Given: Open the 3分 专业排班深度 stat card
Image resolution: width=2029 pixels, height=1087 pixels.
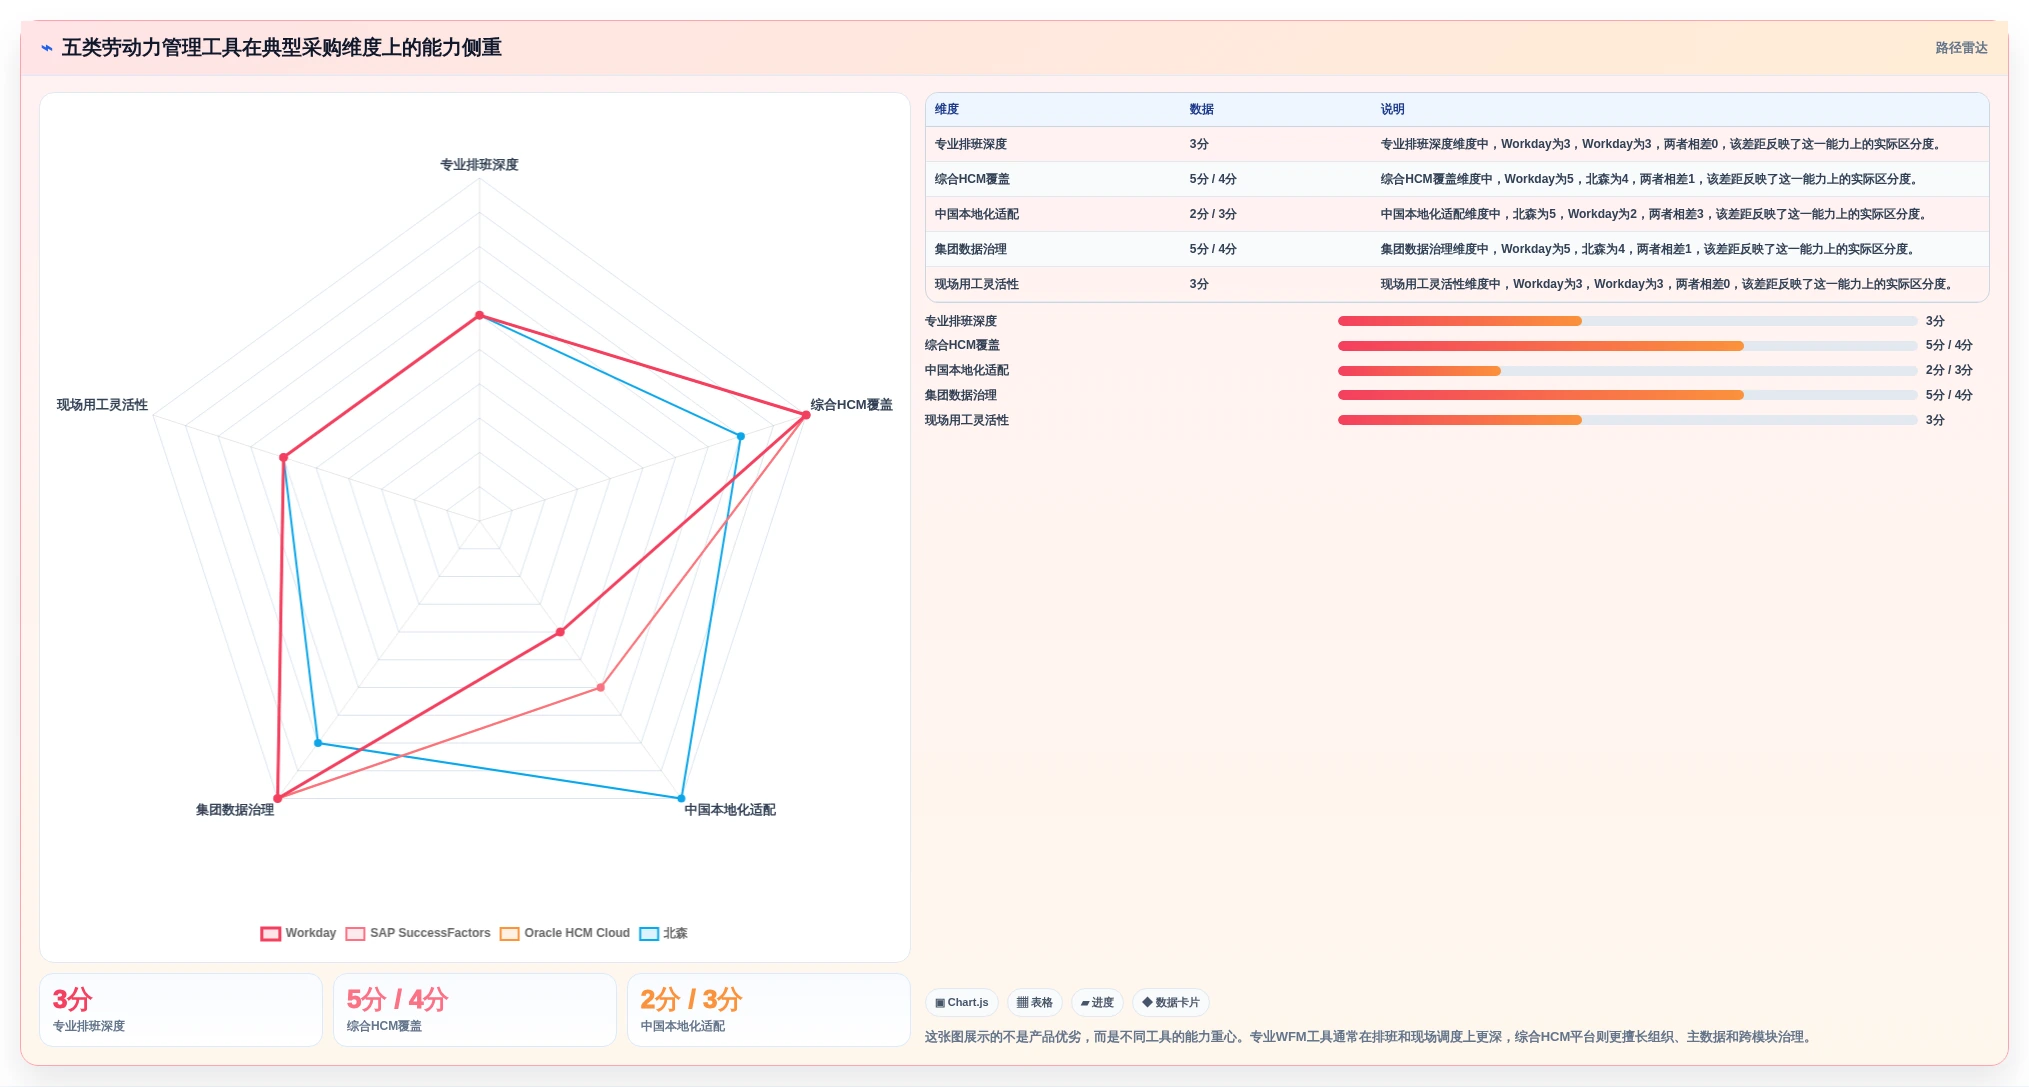Looking at the screenshot, I should coord(181,1010).
